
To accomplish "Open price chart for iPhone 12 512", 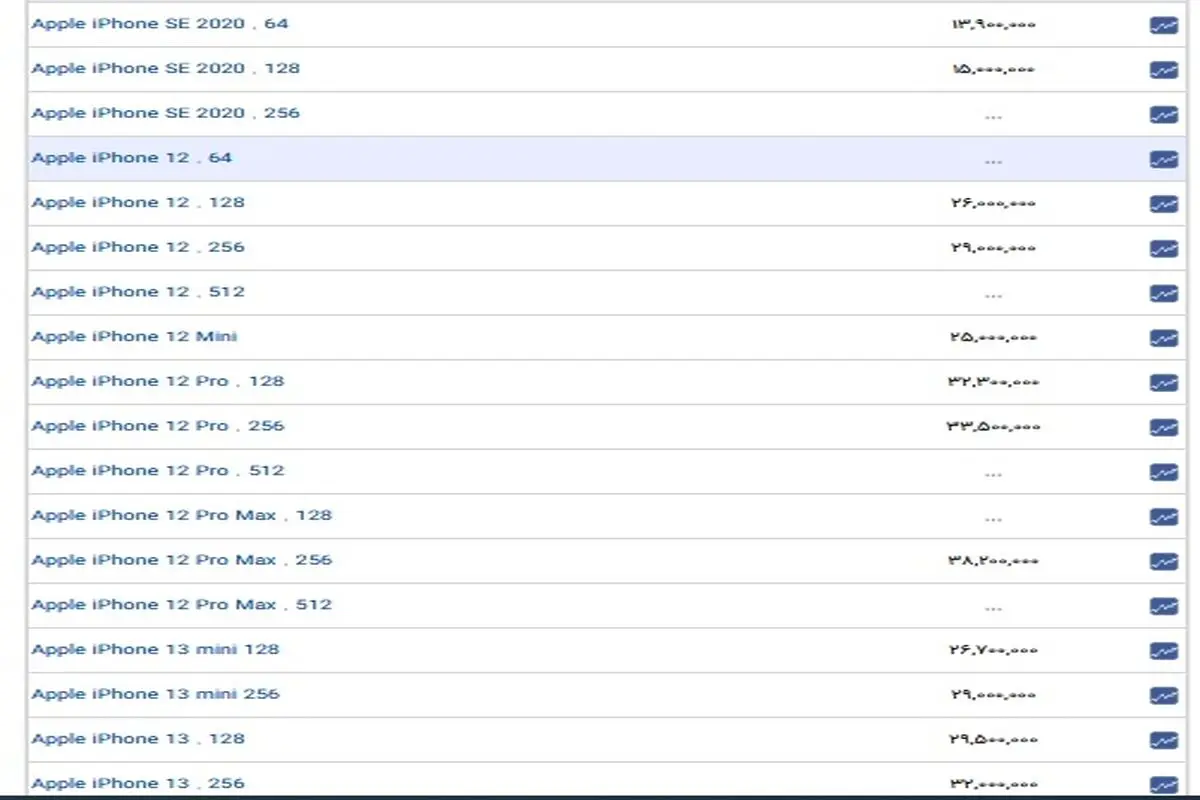I will pos(1163,293).
